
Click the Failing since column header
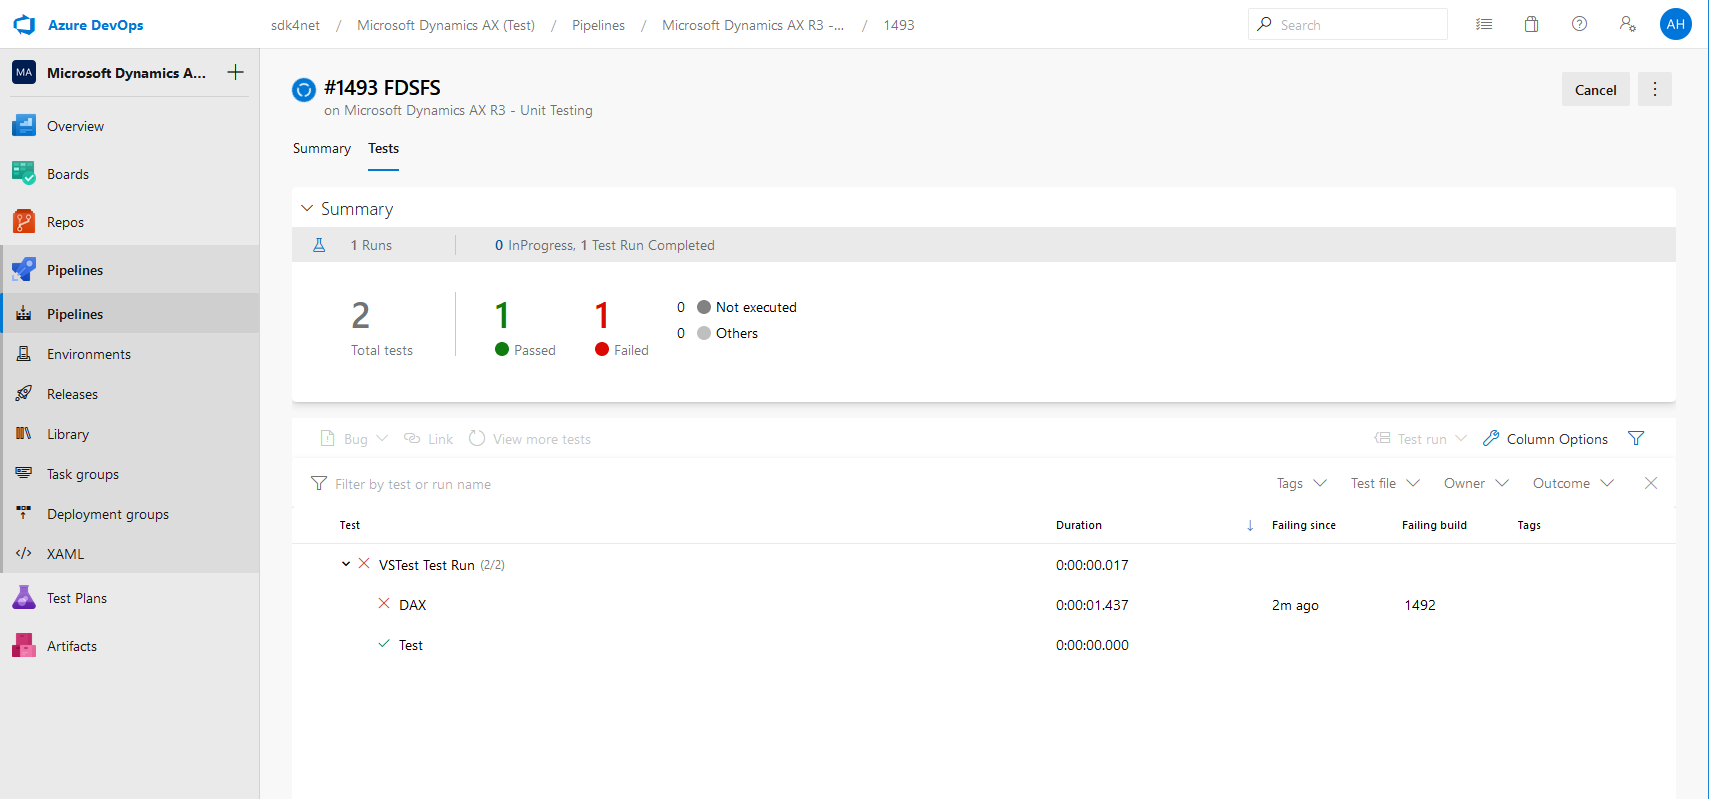click(x=1304, y=525)
